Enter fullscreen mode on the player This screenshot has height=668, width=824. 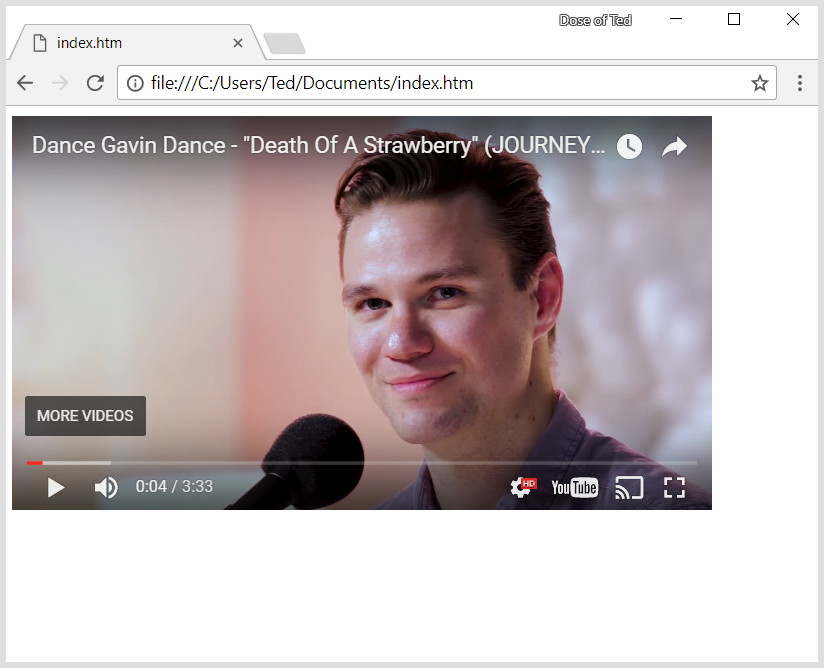coord(674,487)
